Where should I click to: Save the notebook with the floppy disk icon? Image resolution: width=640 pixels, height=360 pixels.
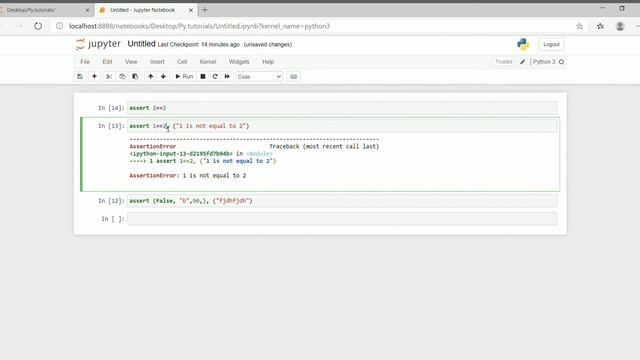point(80,76)
